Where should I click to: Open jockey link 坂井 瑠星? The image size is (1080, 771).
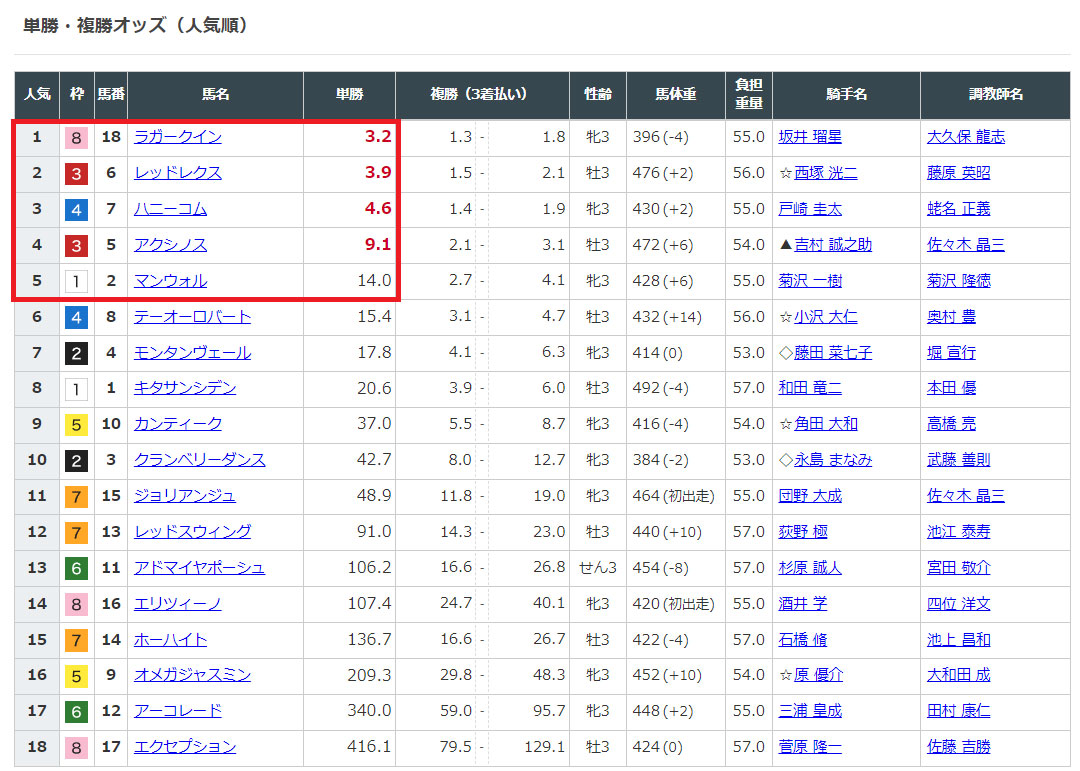(810, 137)
